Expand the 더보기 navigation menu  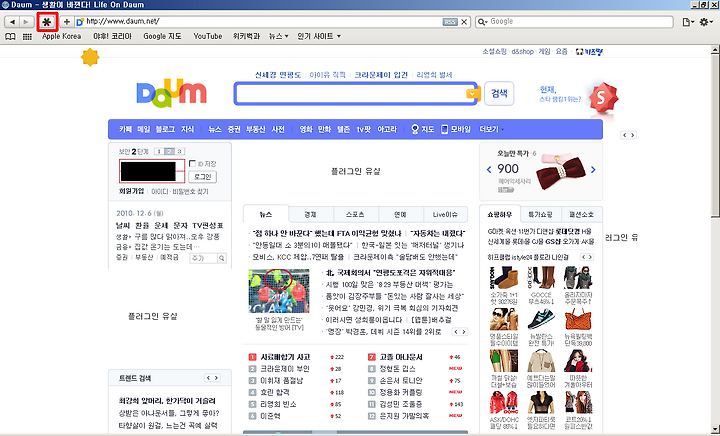(491, 129)
